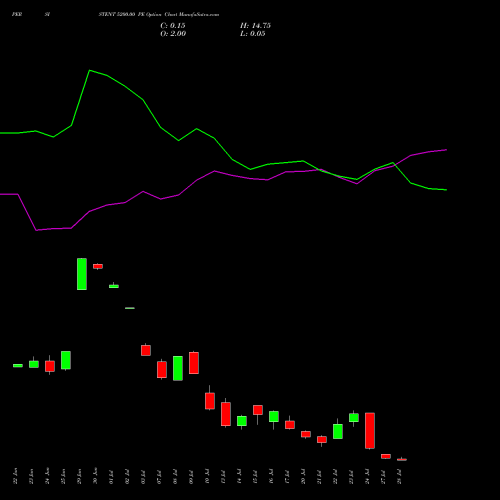
Task: Click the tallest green candlestick on the chart
Action: (x=82, y=274)
